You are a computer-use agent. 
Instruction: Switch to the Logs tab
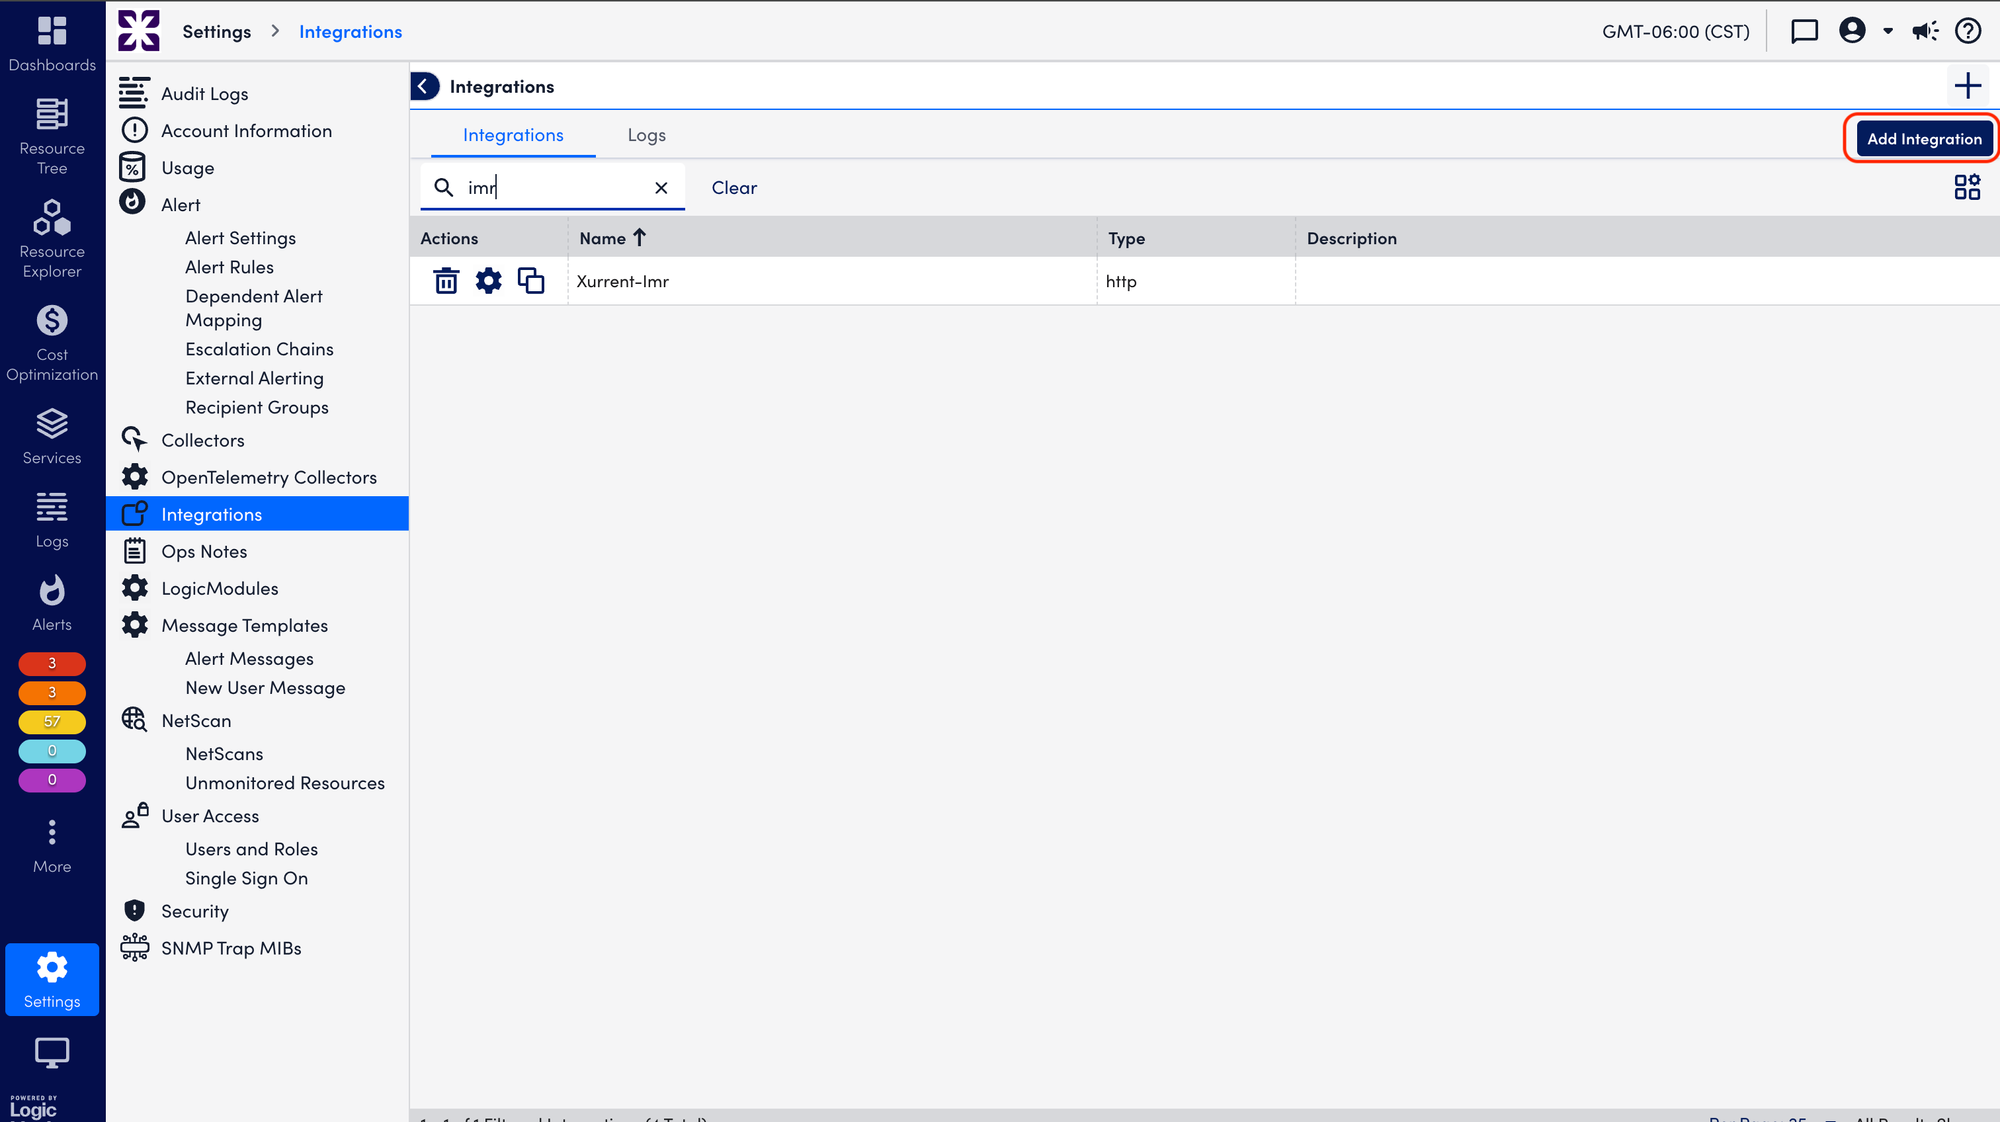[x=646, y=135]
